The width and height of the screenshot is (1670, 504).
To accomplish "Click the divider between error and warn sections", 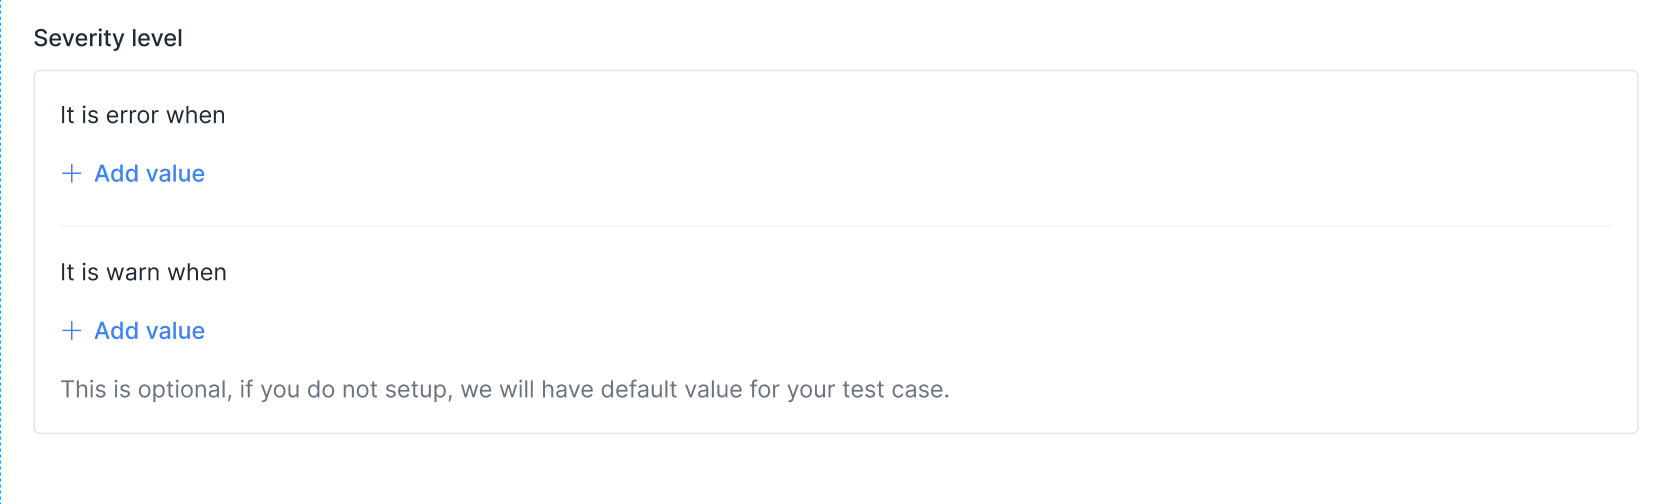I will pos(835,226).
